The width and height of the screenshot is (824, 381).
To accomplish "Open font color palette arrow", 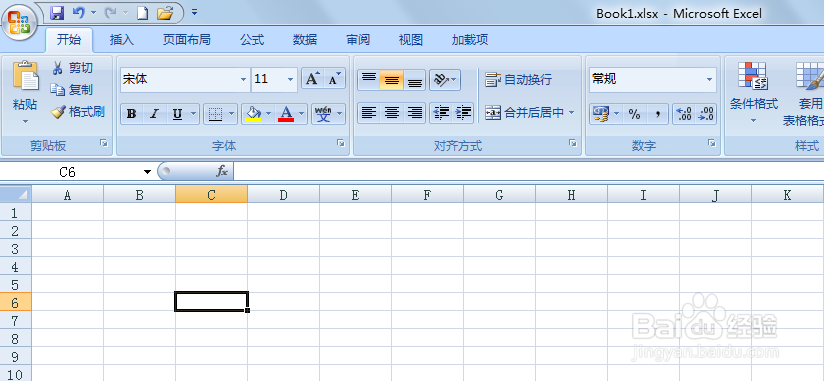I will point(302,114).
